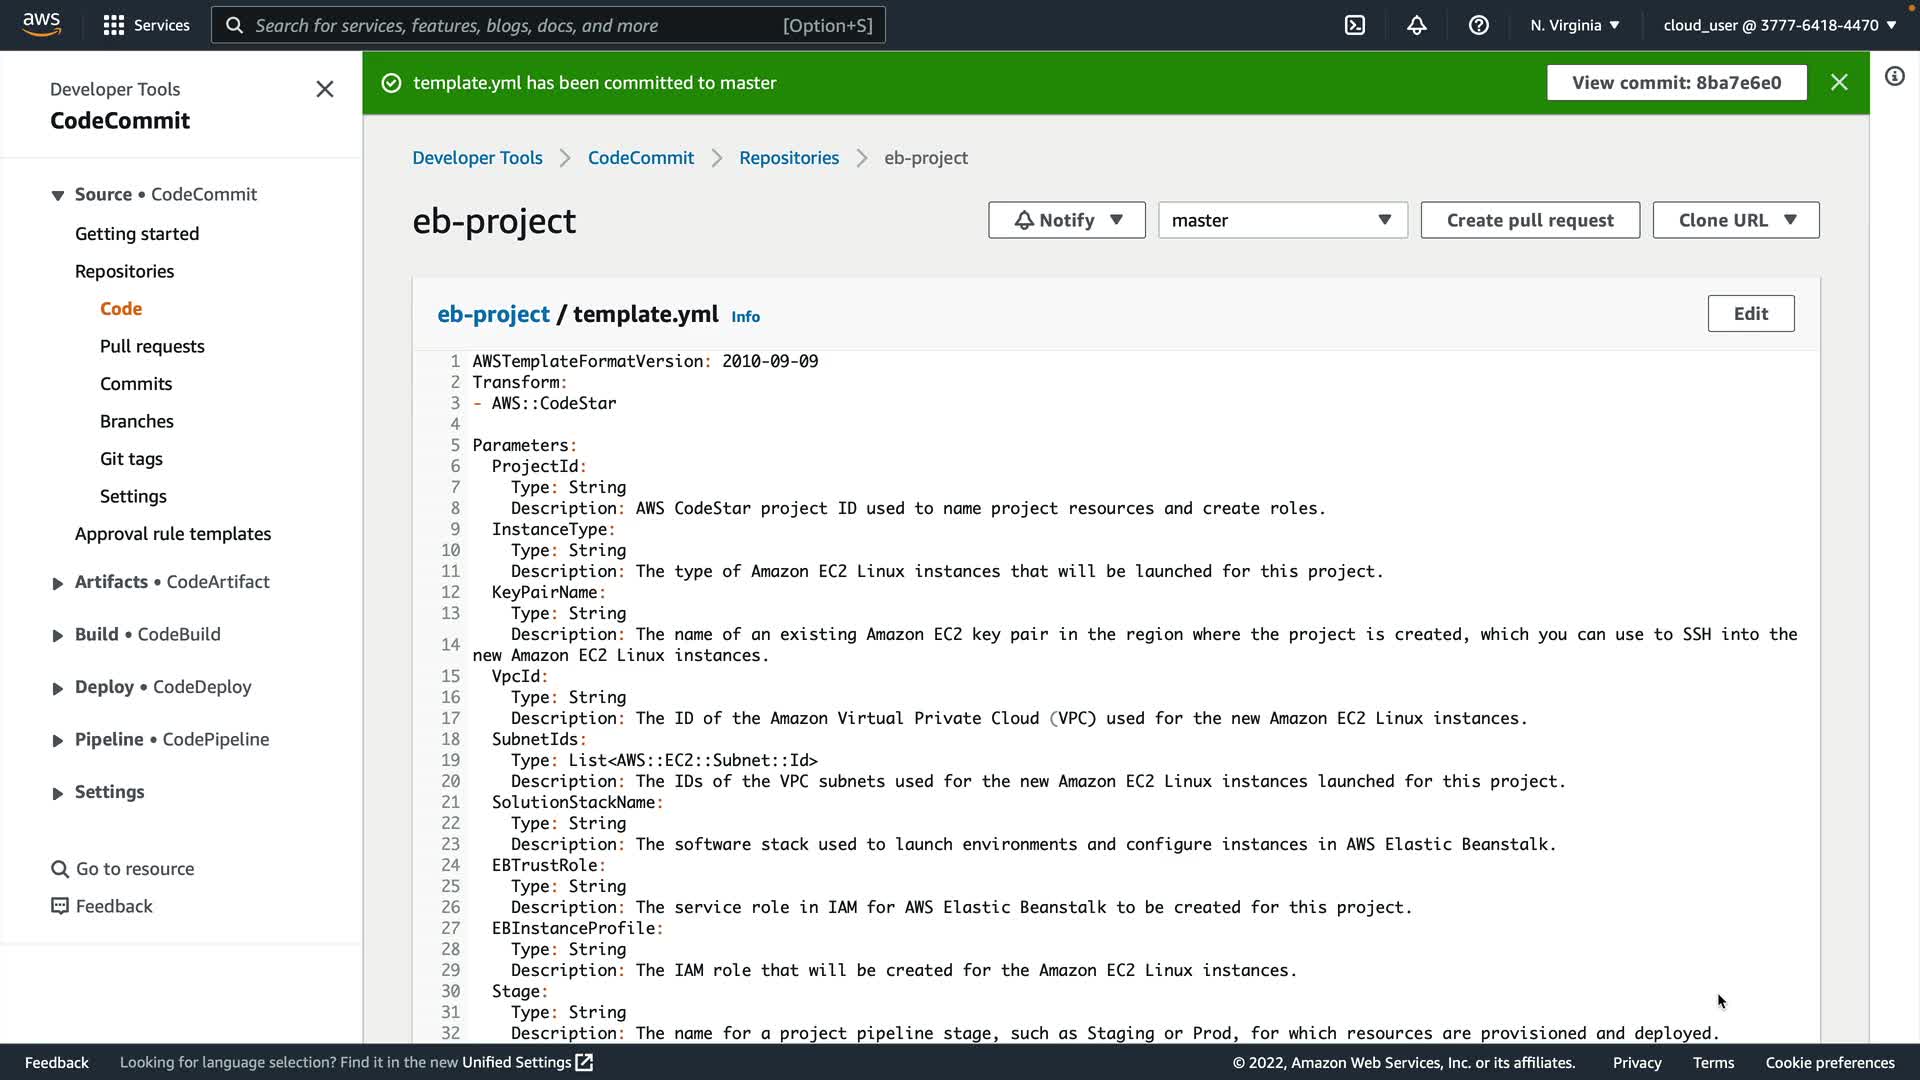
Task: Dismiss the green commit success banner
Action: (1839, 82)
